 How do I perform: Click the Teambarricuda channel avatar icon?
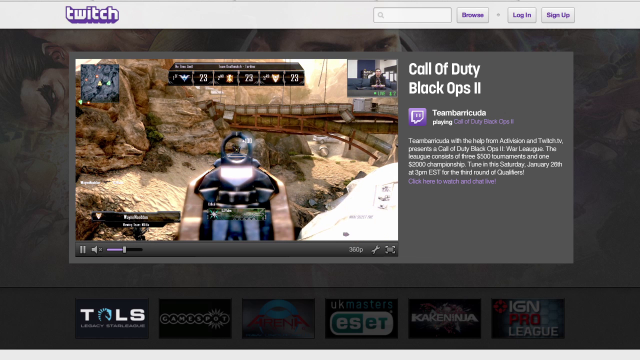click(x=418, y=117)
